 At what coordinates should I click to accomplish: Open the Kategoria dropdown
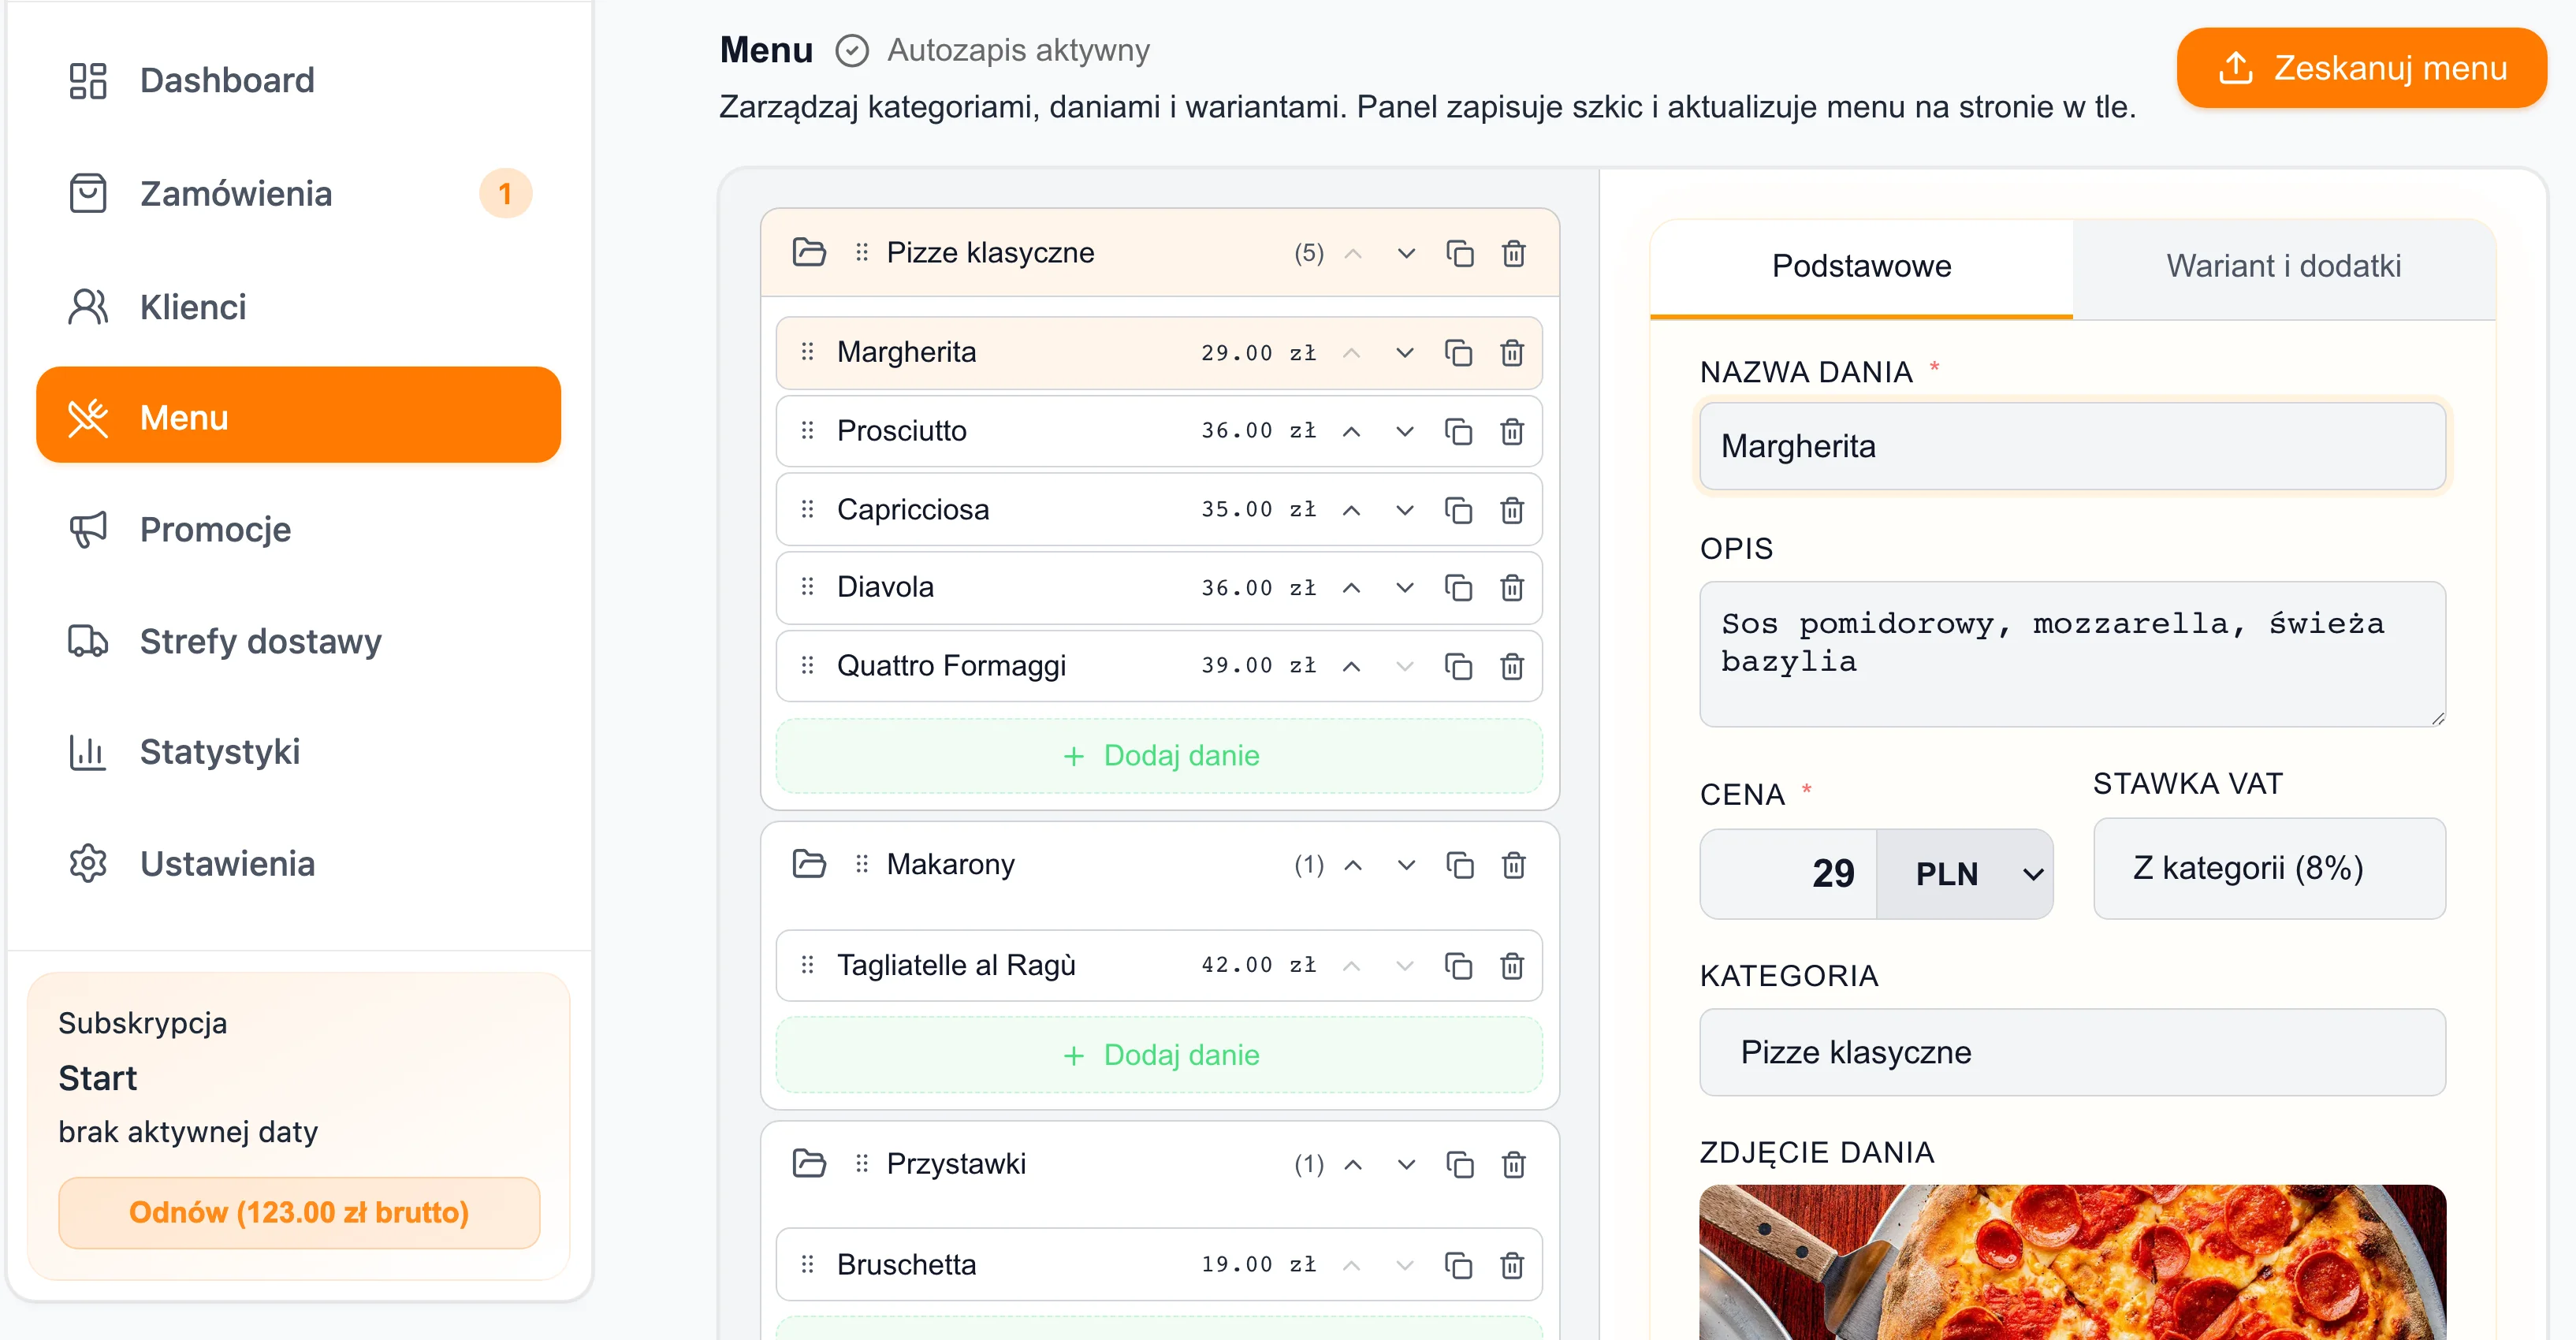[x=2072, y=1052]
